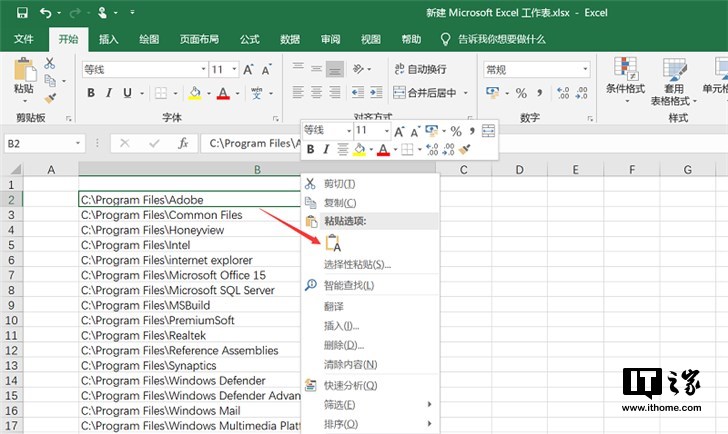Decrease font size in ribbon
This screenshot has height=434, width=728.
(266, 70)
